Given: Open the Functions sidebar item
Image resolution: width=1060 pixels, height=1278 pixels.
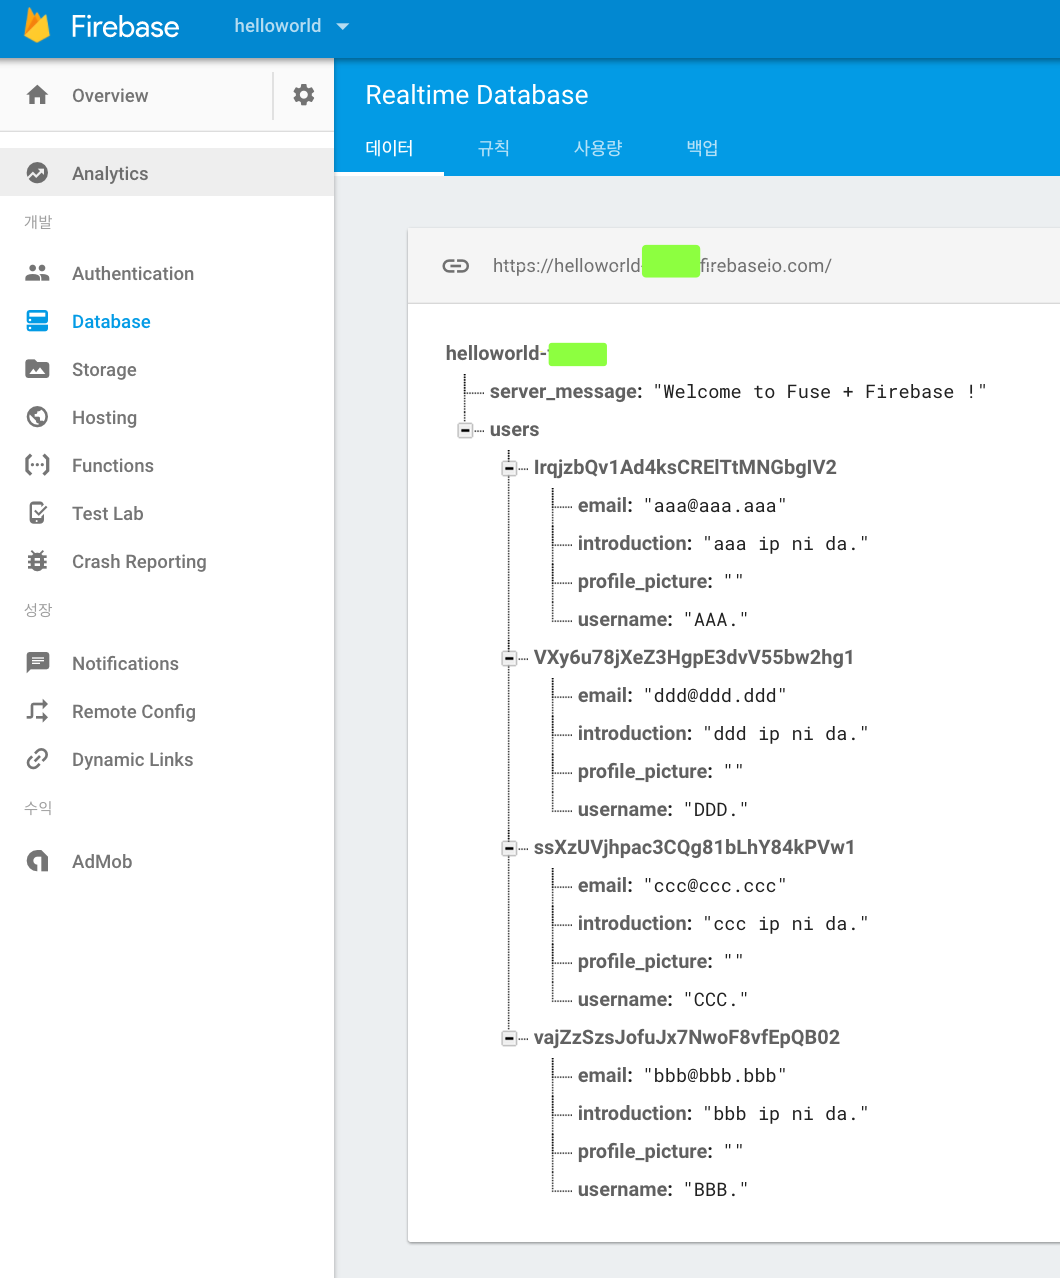Looking at the screenshot, I should coord(113,466).
